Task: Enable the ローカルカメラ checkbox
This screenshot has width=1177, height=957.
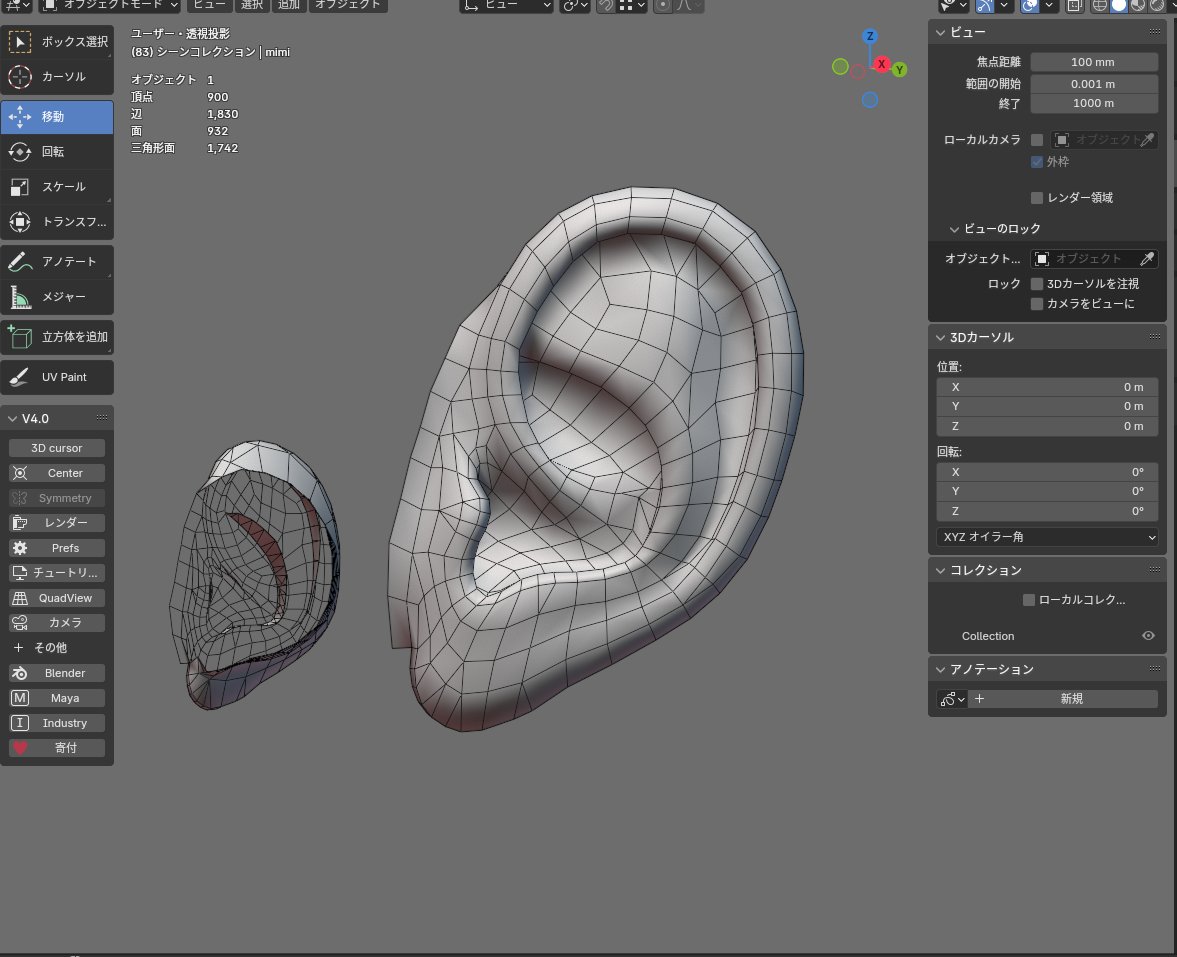Action: click(x=1037, y=140)
